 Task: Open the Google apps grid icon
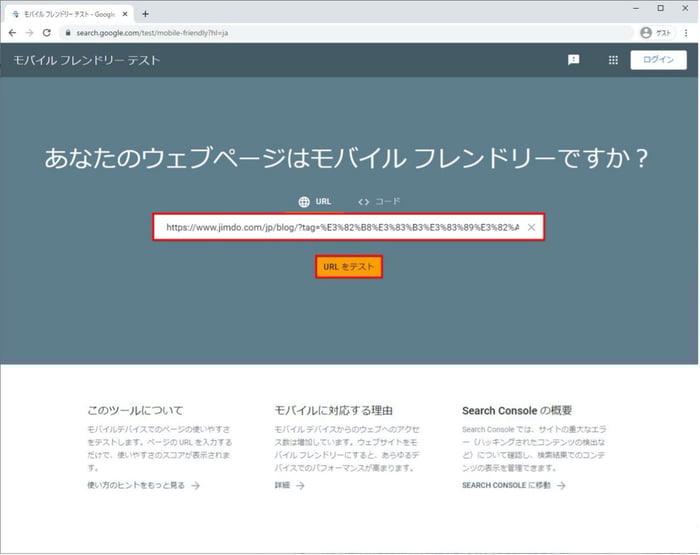tap(613, 60)
